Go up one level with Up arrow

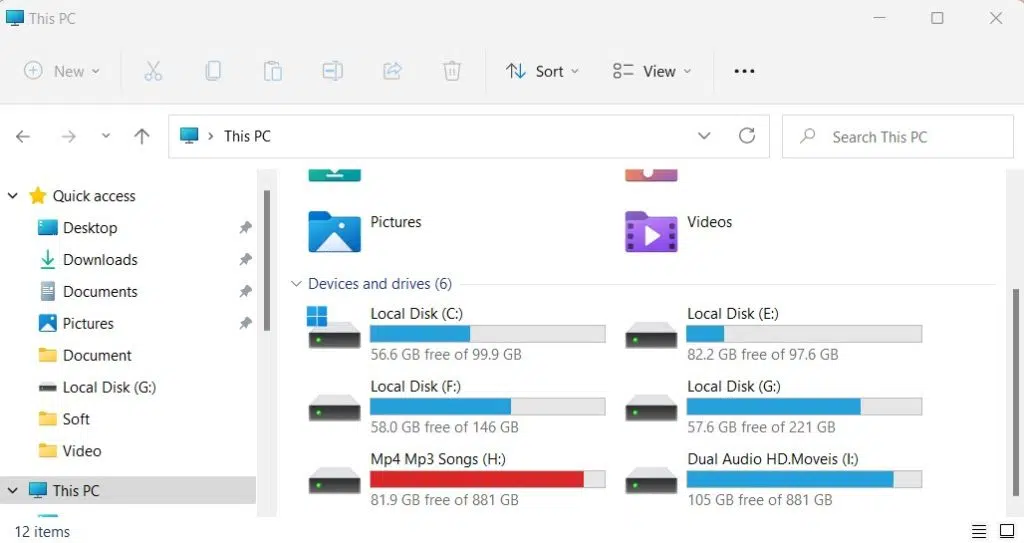(142, 137)
